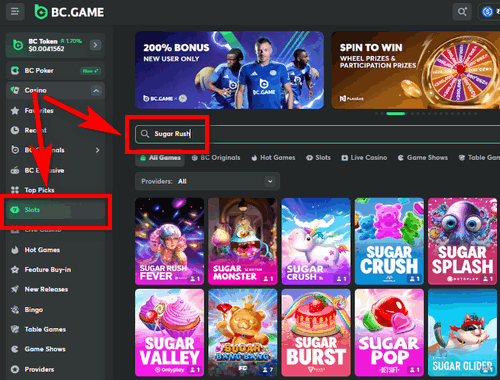Select the Game Shows tab
The image size is (500, 380).
(x=423, y=158)
